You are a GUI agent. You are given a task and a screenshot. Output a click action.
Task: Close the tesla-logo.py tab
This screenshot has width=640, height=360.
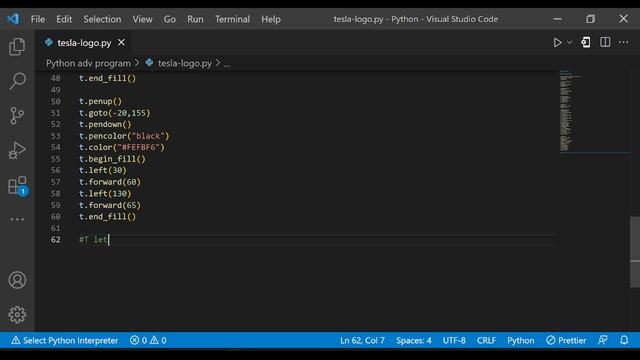pyautogui.click(x=121, y=42)
